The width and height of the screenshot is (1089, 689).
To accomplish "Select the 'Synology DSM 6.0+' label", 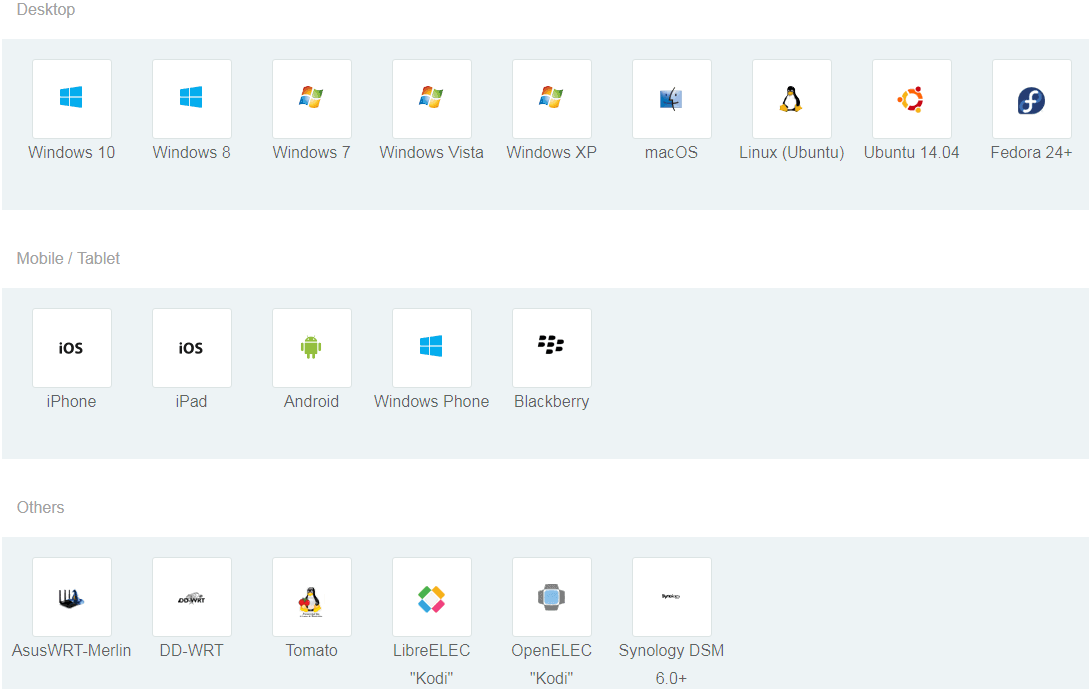I will tap(672, 664).
